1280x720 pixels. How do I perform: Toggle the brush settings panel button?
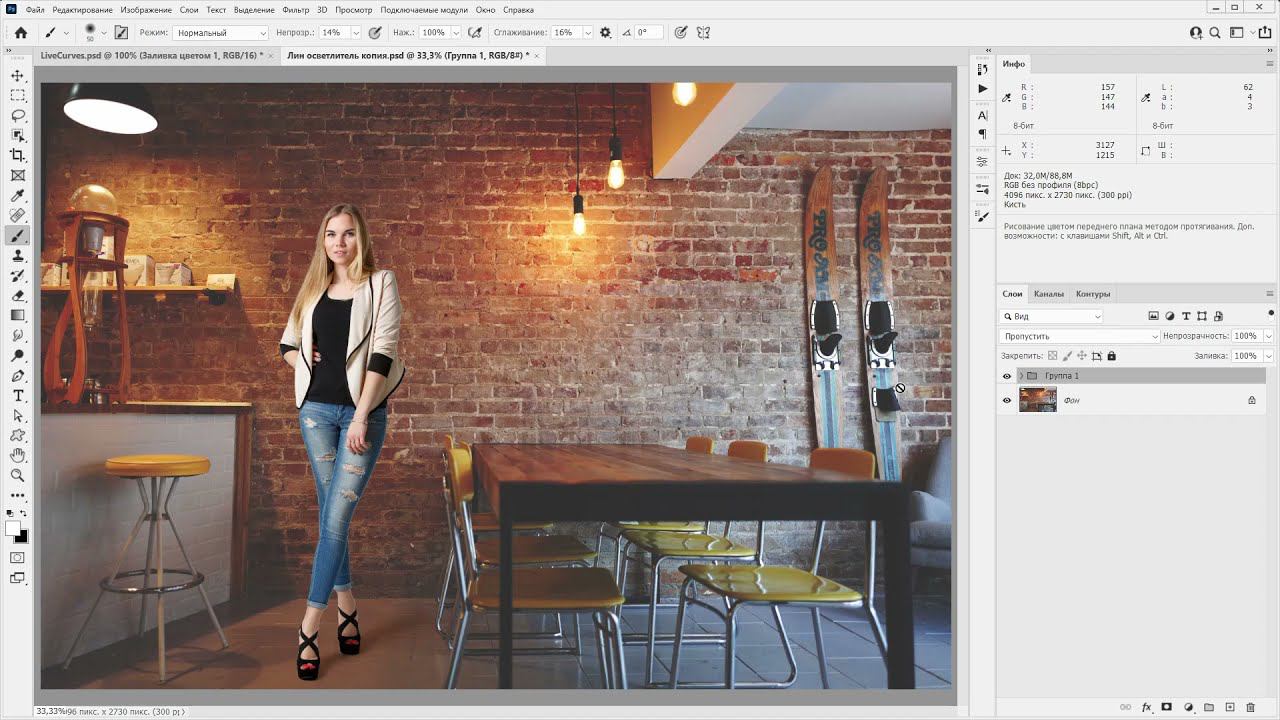123,33
